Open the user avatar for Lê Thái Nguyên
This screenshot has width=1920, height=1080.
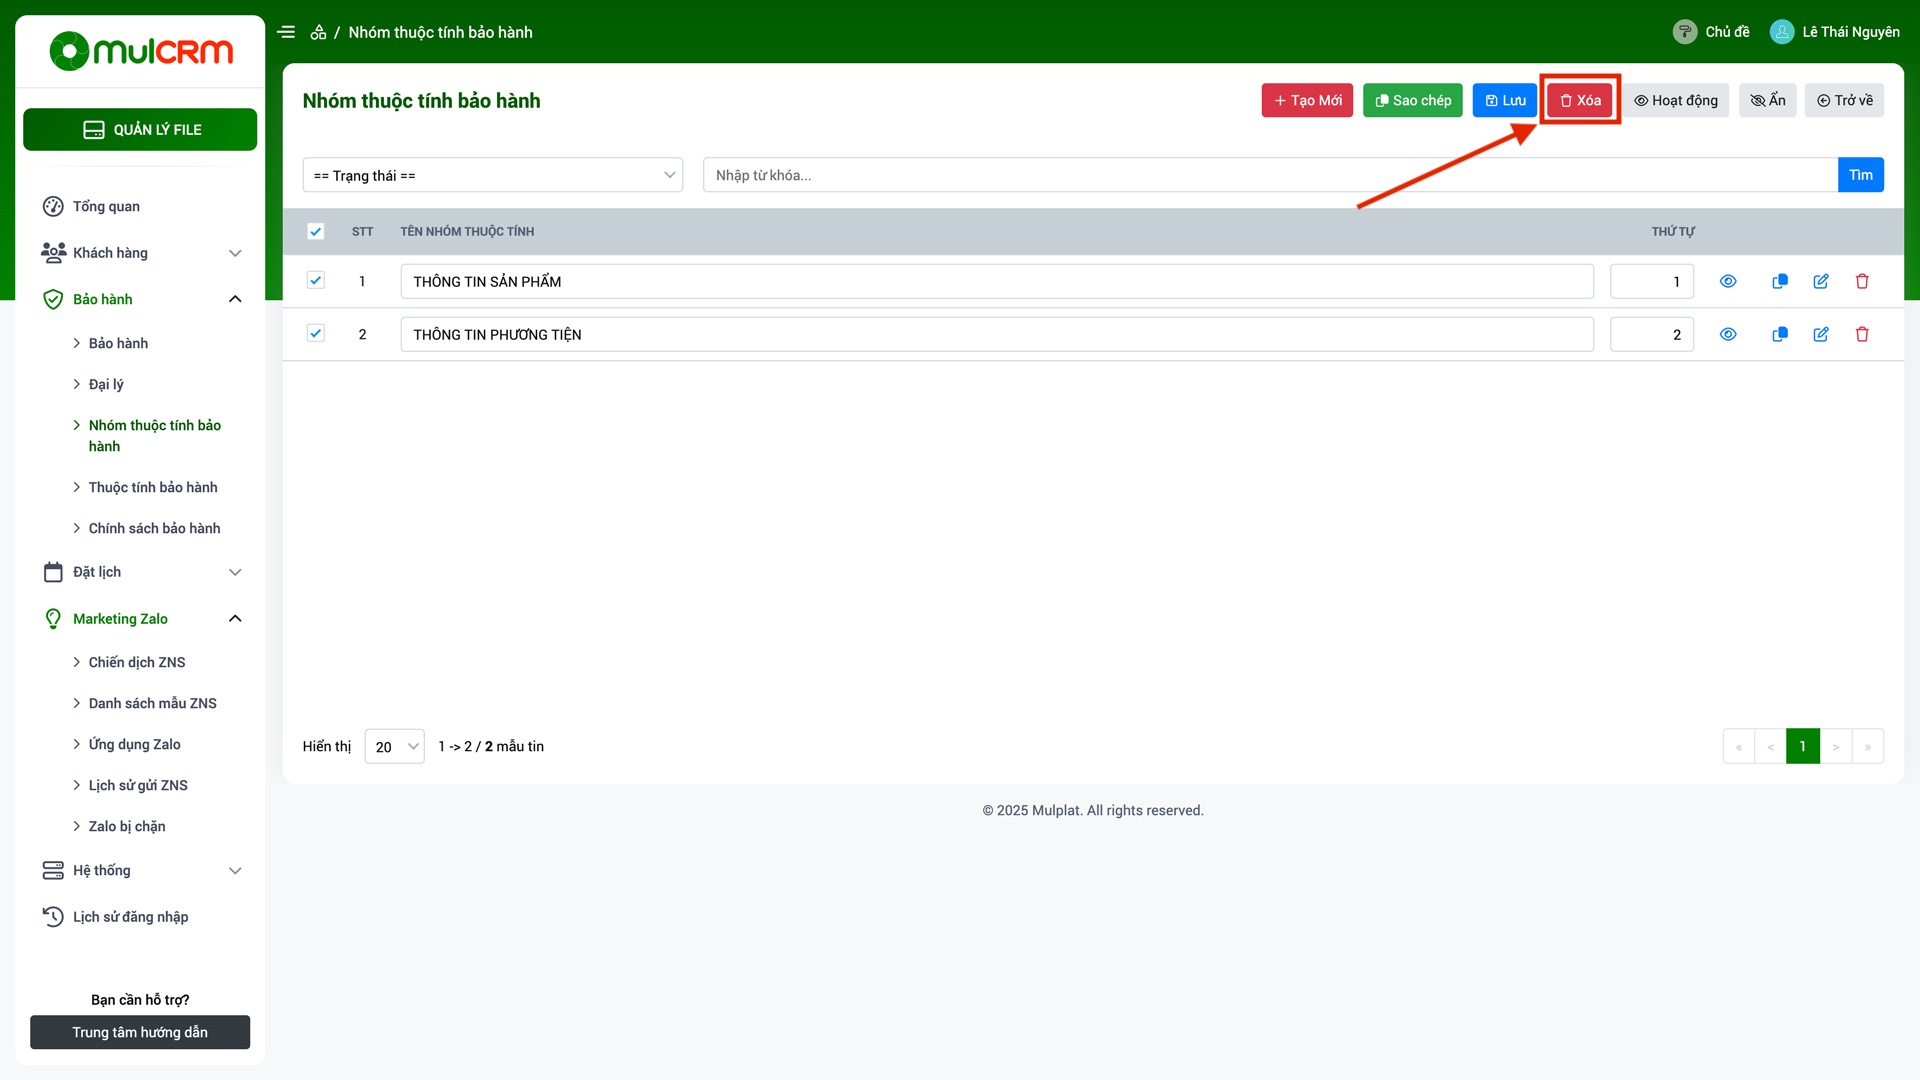[1781, 32]
